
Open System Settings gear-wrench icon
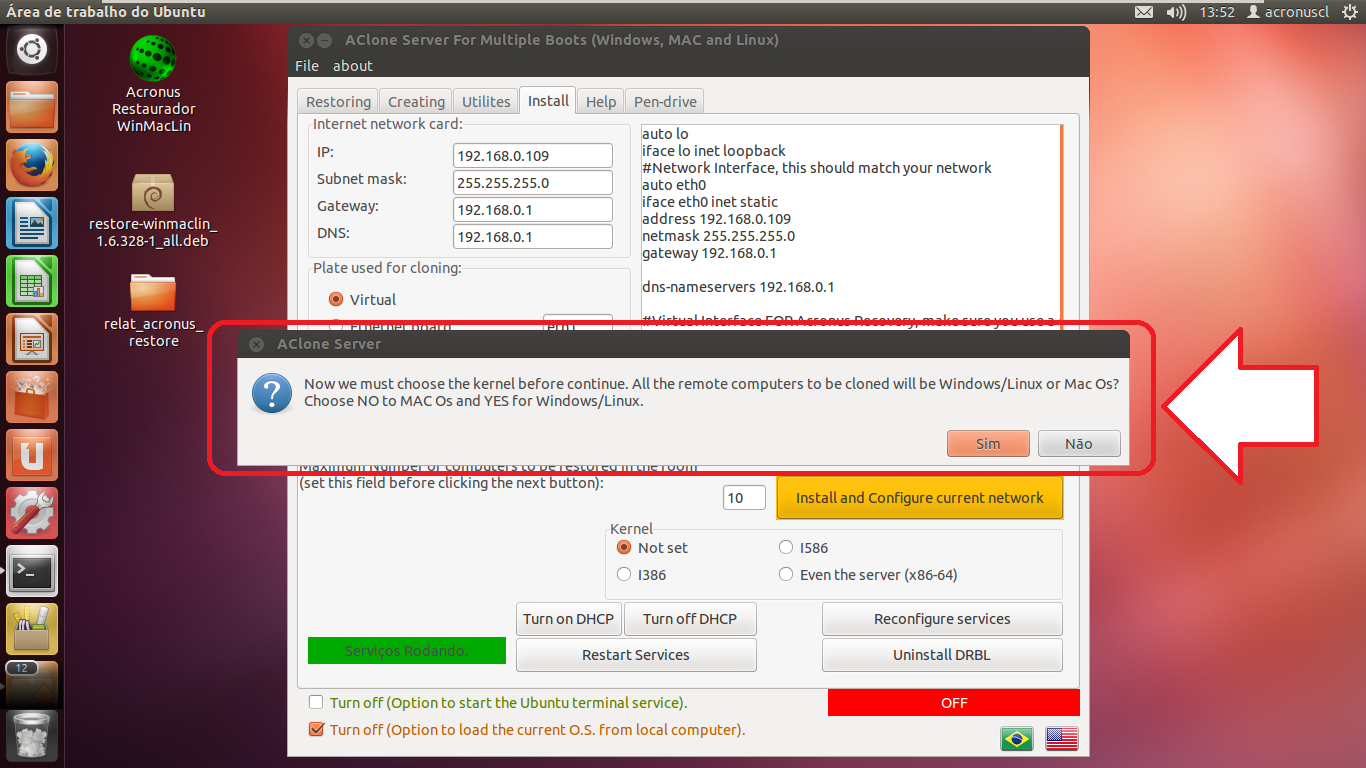pos(32,513)
